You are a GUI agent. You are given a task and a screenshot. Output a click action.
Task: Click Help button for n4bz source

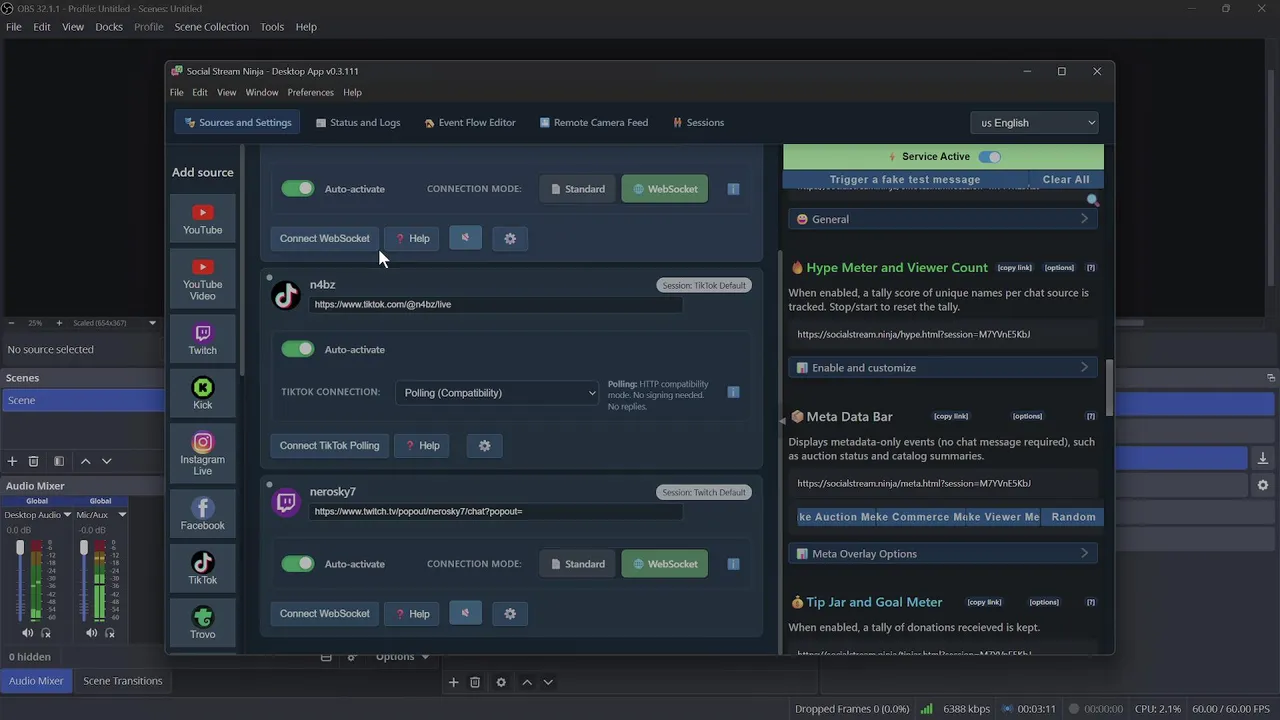pos(421,446)
